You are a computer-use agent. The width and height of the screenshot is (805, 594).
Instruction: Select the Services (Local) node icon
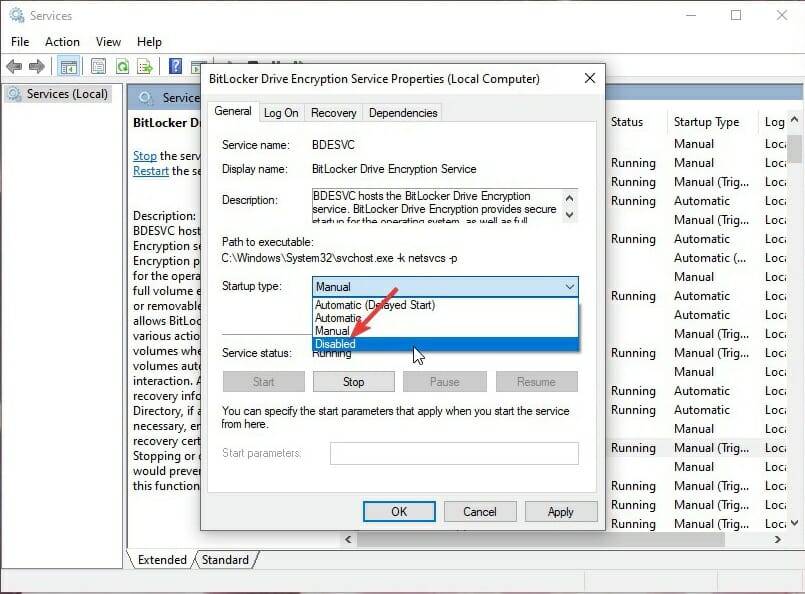pyautogui.click(x=14, y=94)
